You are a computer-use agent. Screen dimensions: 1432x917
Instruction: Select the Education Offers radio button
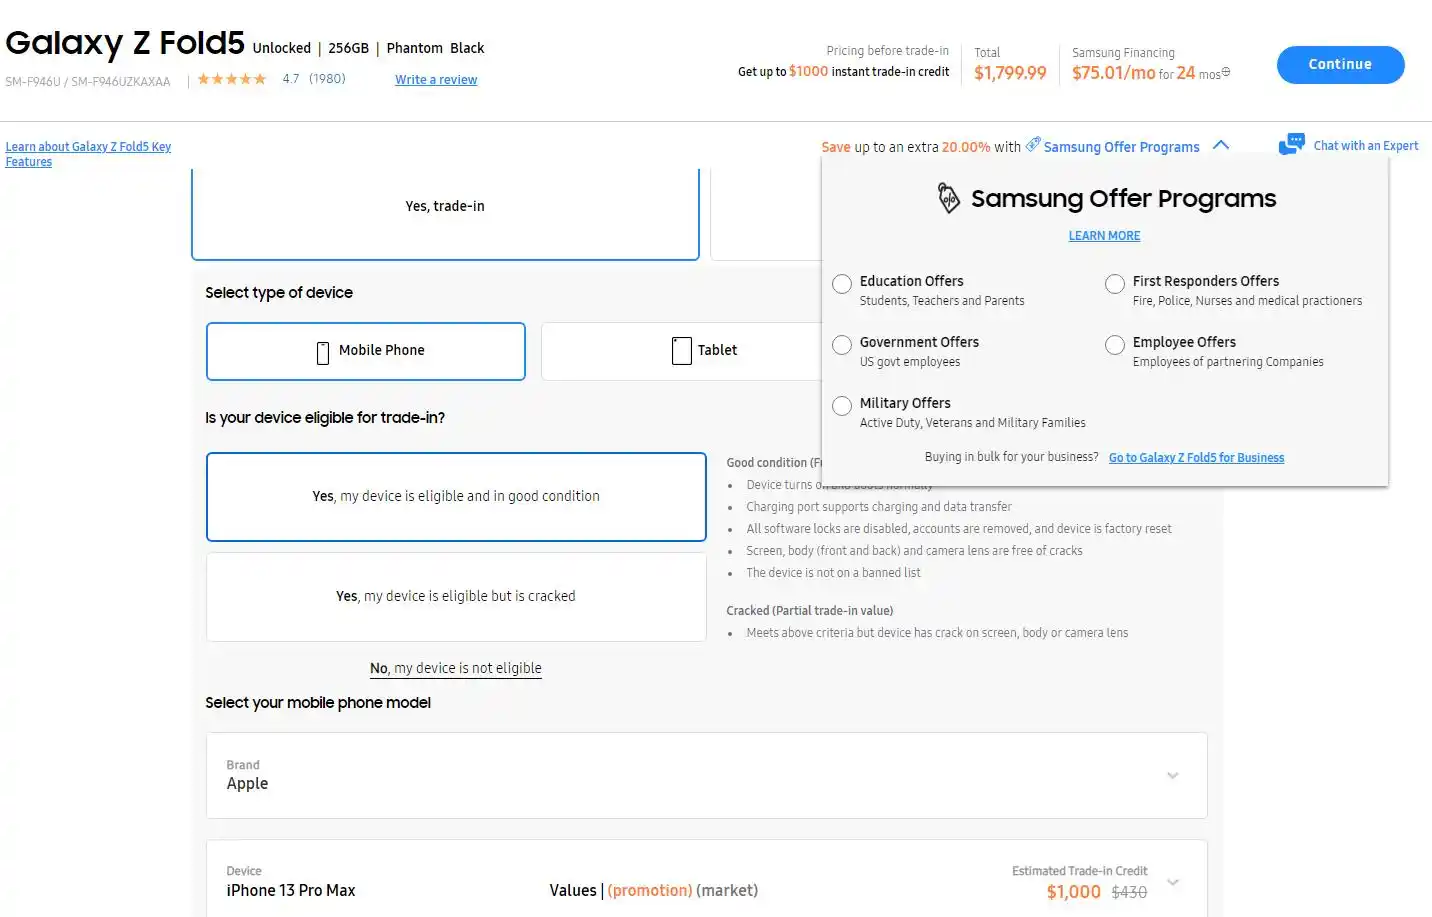click(x=842, y=284)
